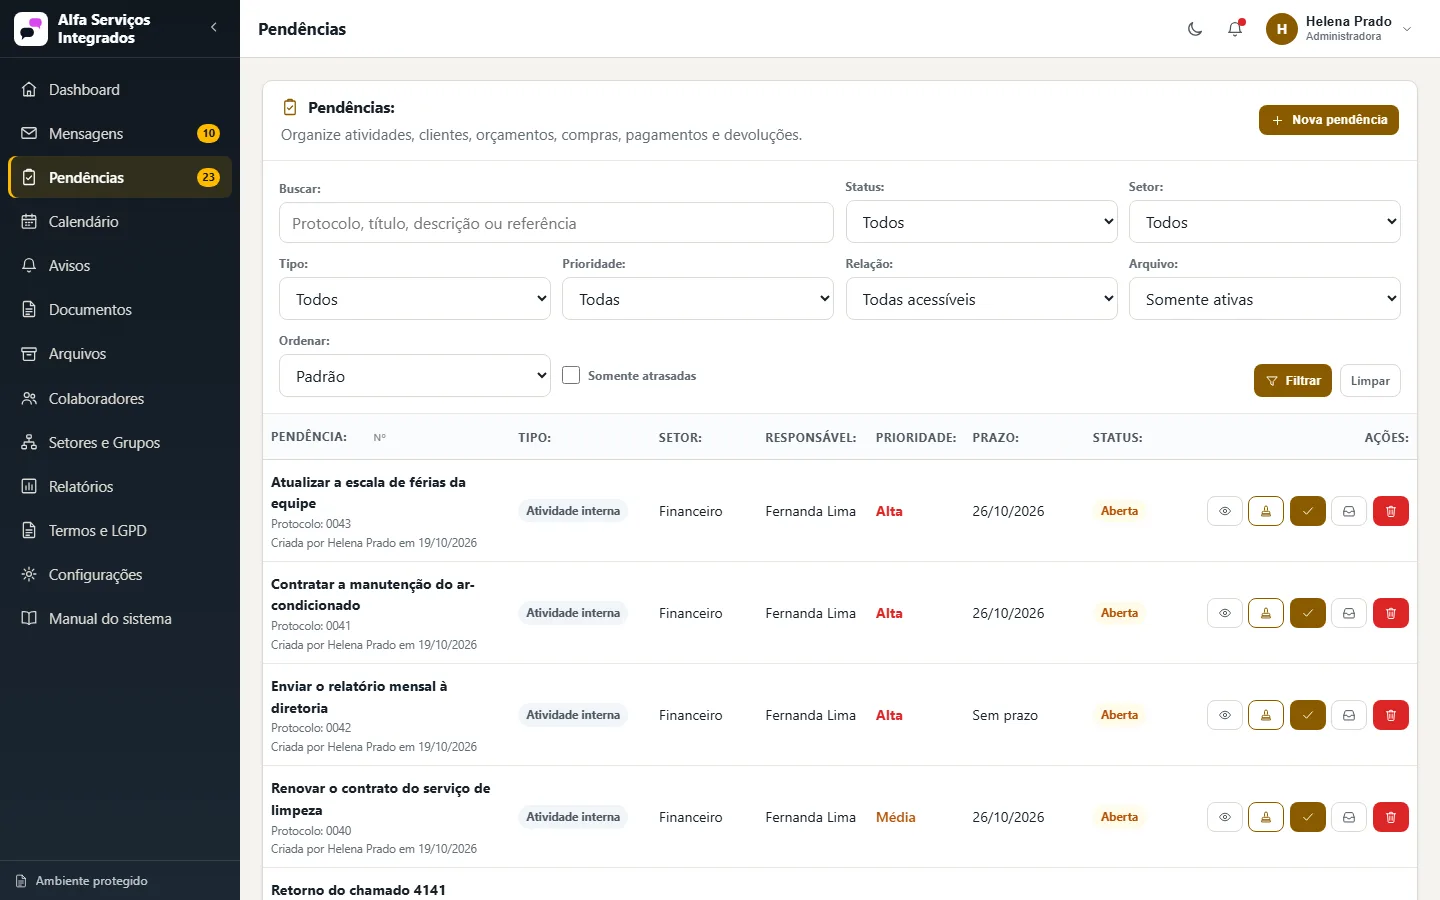Screen dimensions: 1440x900
Task: Collapse the sidebar with the chevron arrow
Action: (x=214, y=28)
